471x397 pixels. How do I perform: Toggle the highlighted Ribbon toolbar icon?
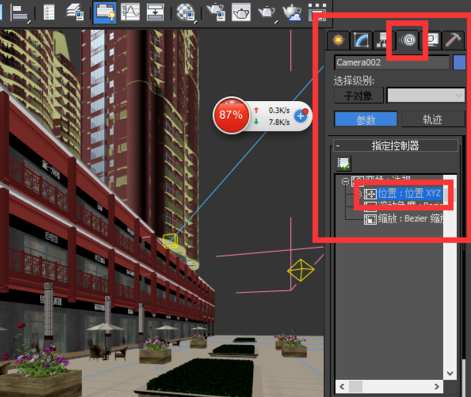point(105,13)
